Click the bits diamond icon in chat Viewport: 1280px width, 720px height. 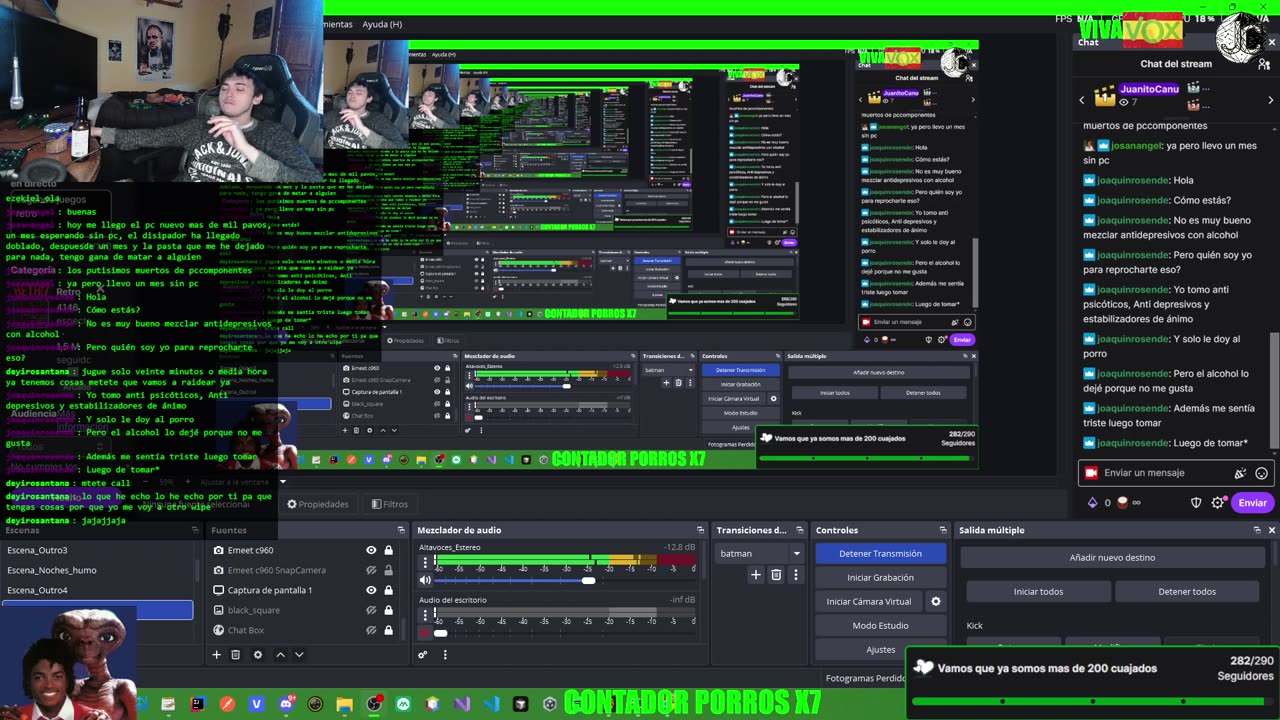[1092, 503]
